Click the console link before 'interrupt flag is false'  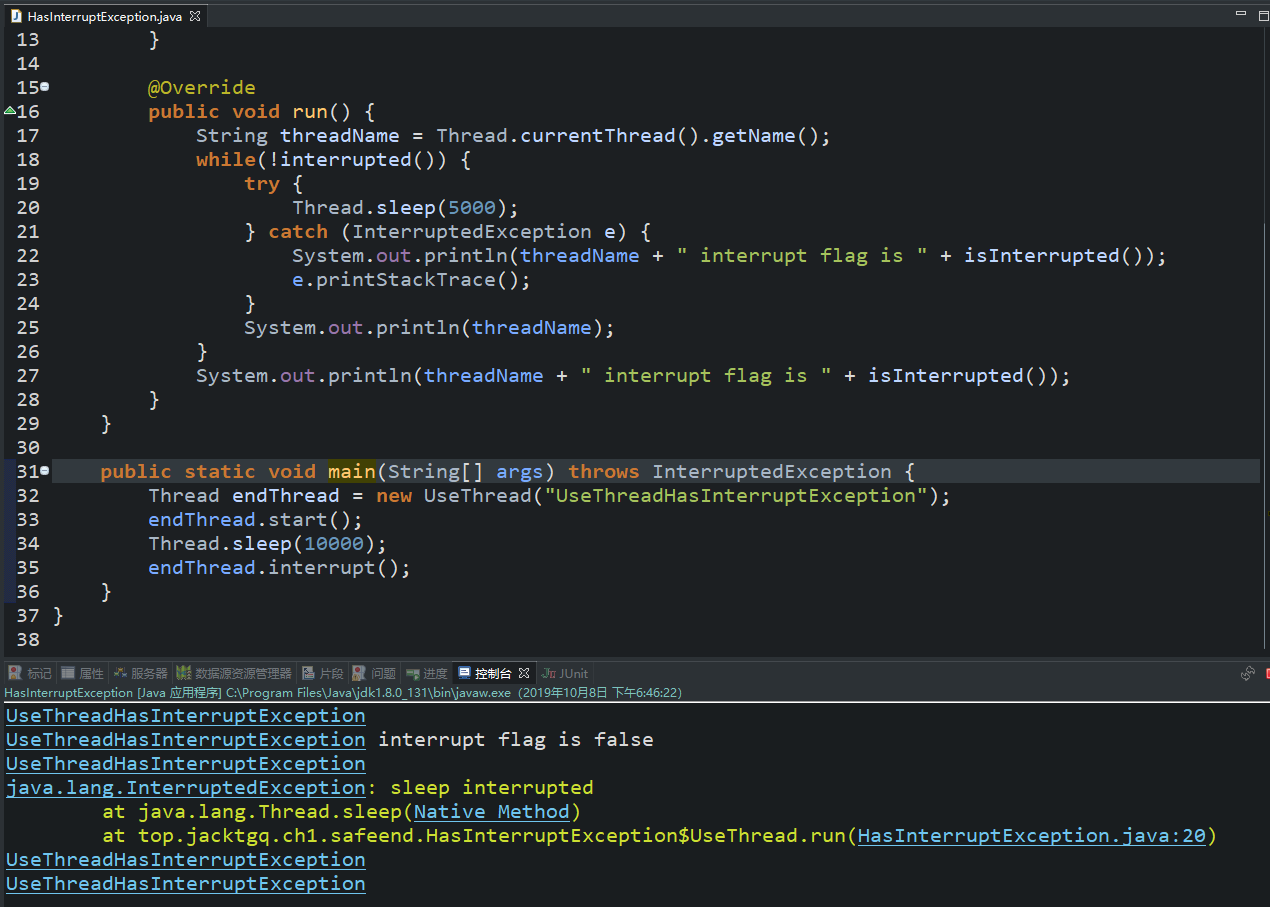186,739
